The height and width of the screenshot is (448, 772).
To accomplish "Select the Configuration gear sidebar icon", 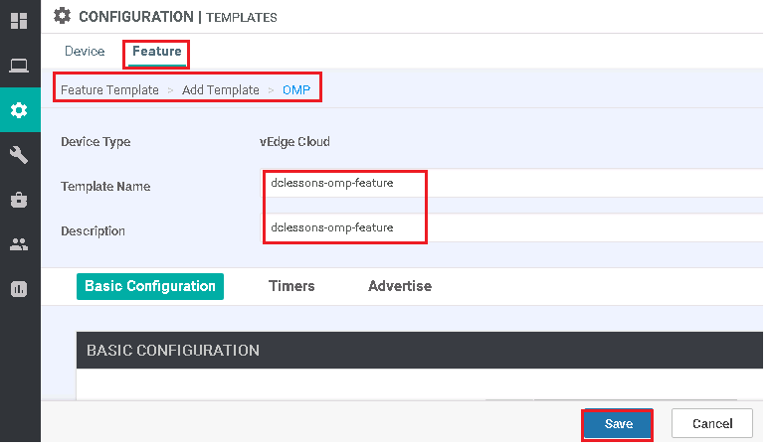I will click(20, 110).
